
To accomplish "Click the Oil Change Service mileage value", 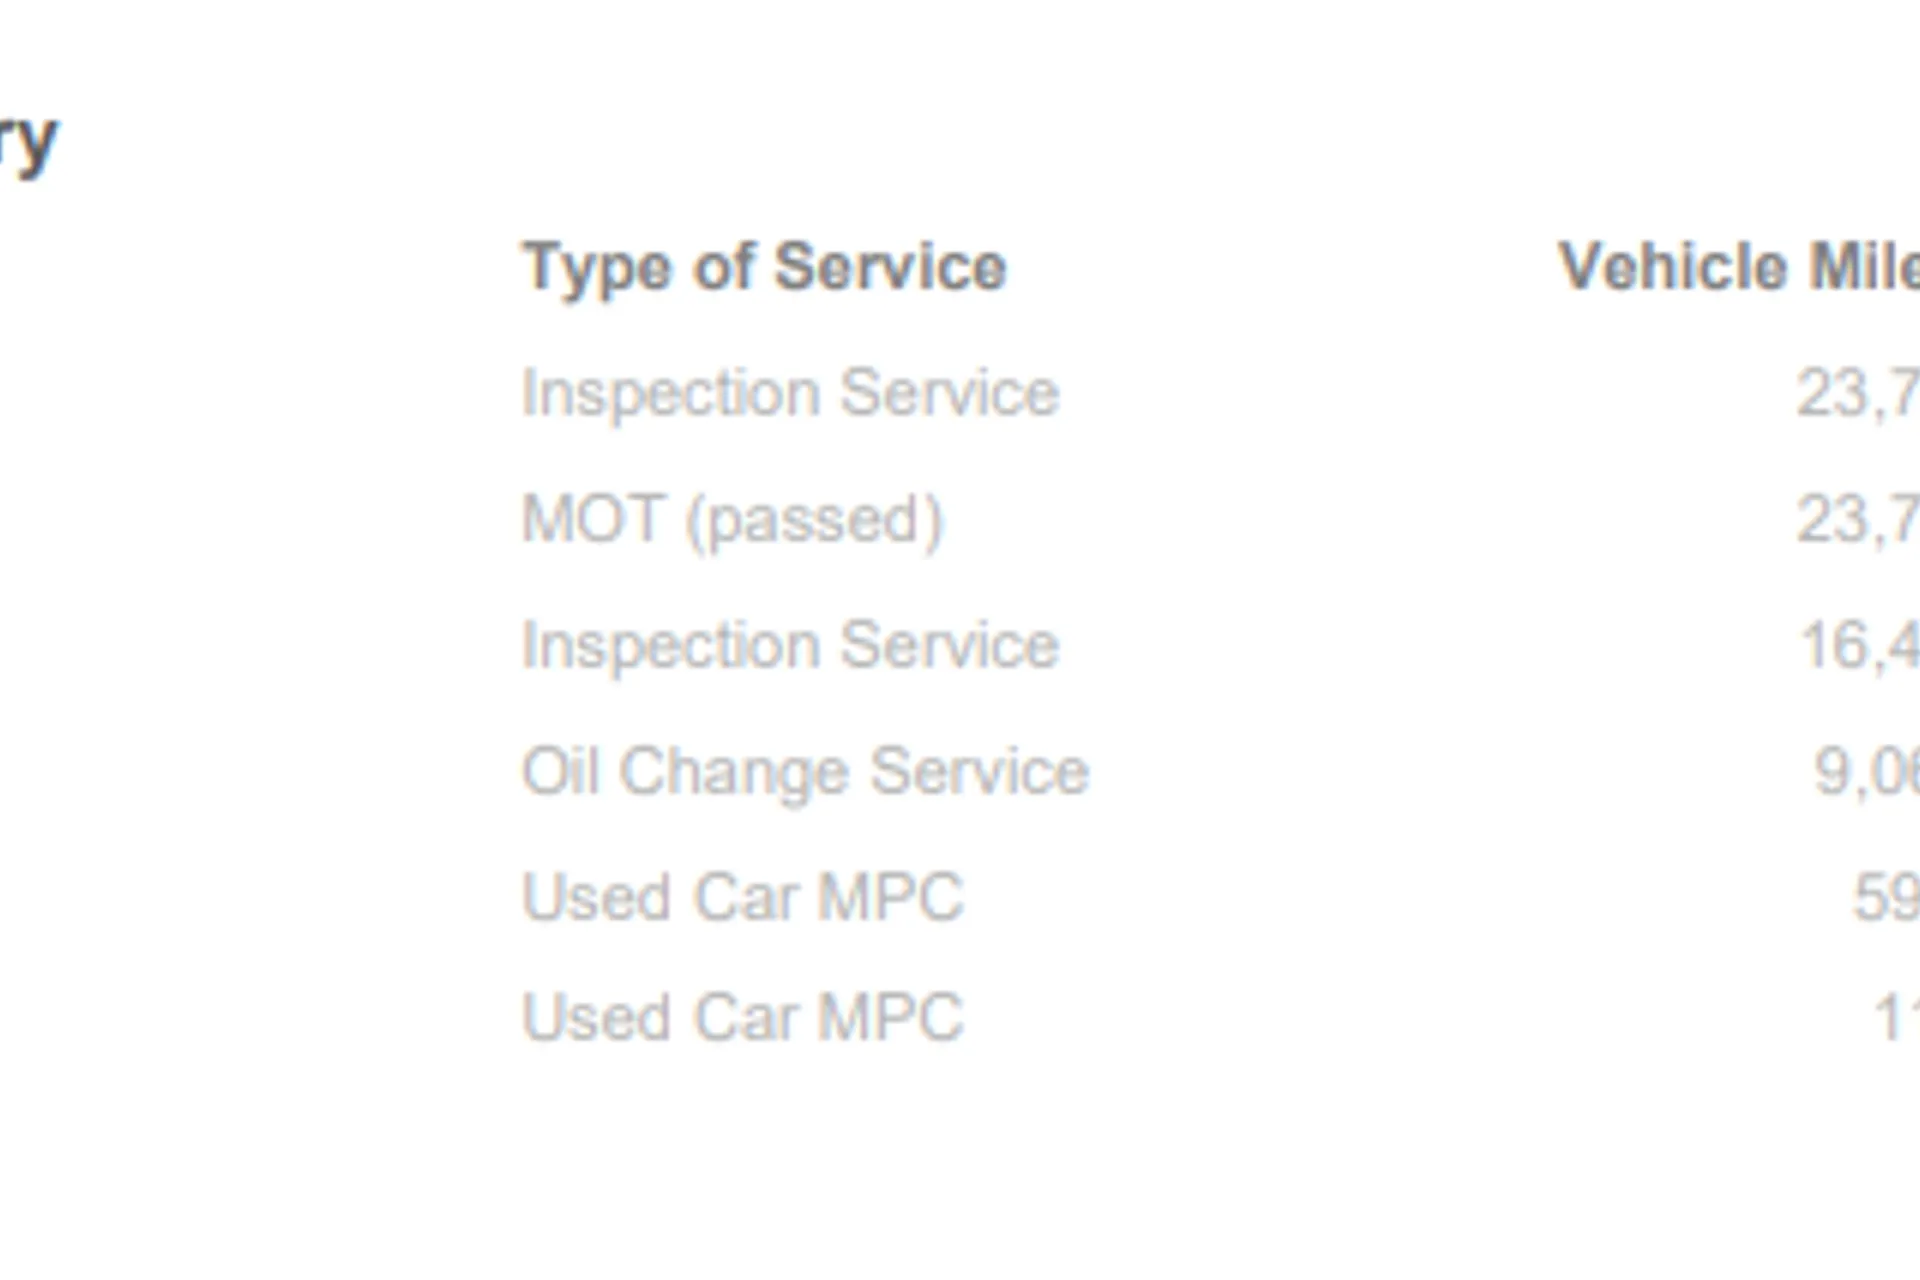I will click(x=1866, y=773).
